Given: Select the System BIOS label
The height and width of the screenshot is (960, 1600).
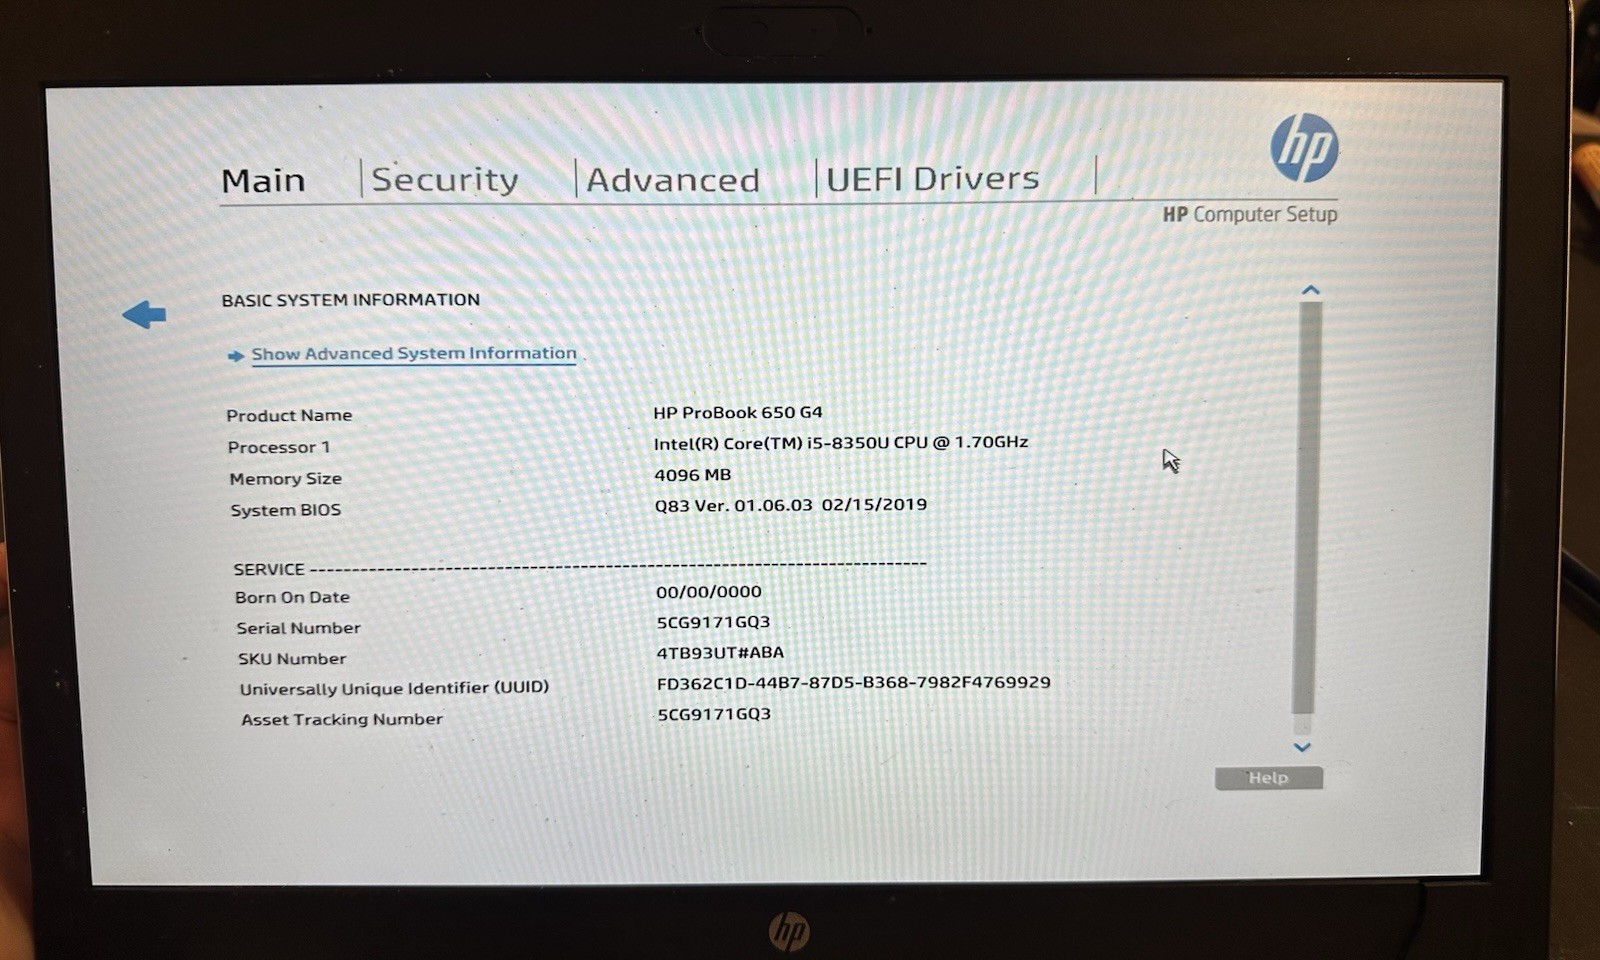Looking at the screenshot, I should [286, 510].
